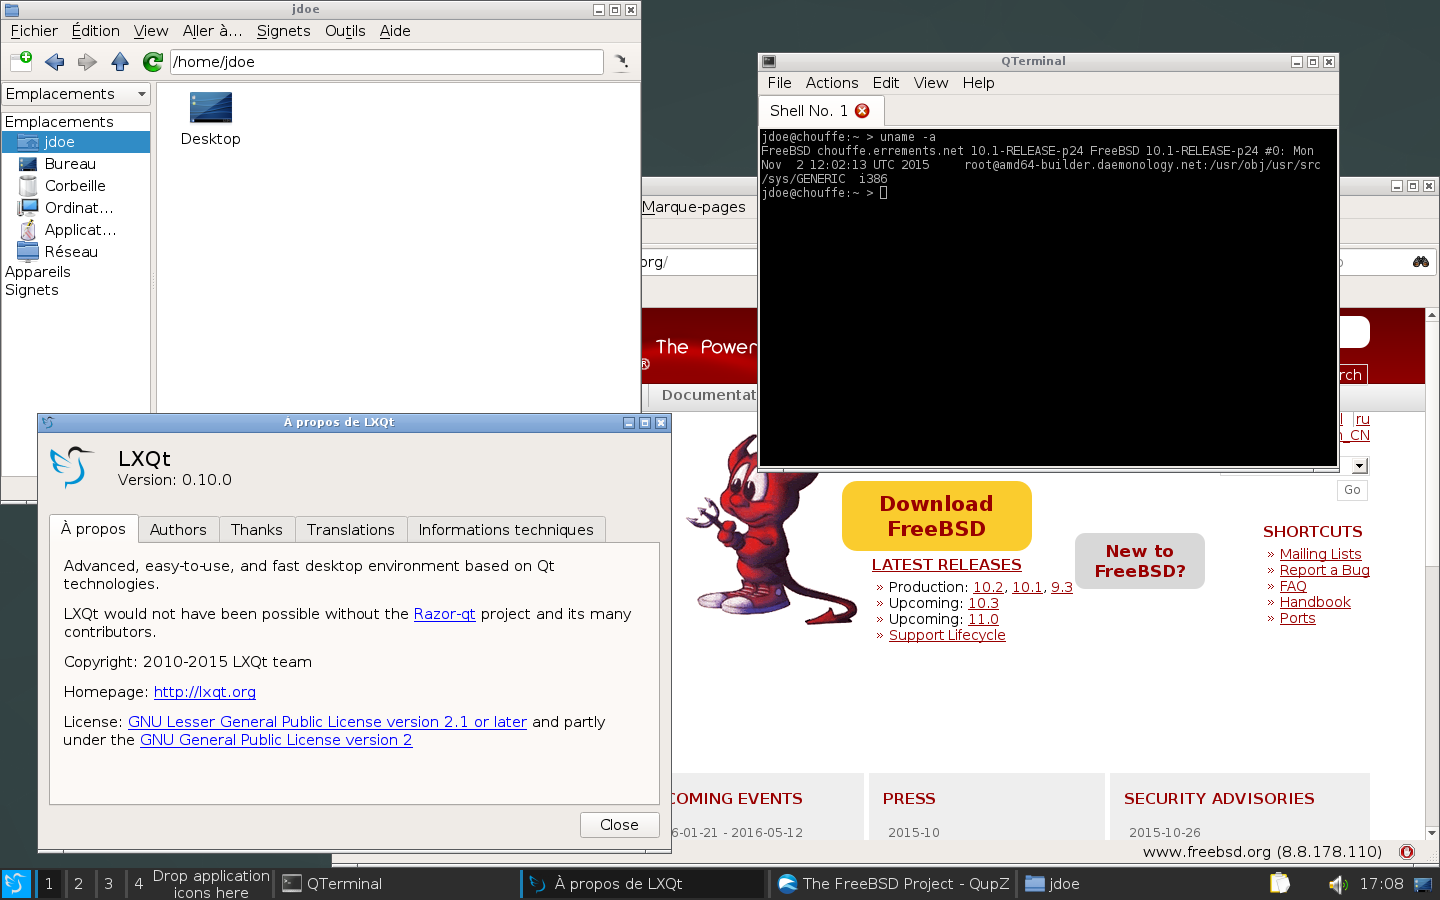Open the dropdown arrow above the Go button
The width and height of the screenshot is (1440, 900).
click(x=1359, y=466)
